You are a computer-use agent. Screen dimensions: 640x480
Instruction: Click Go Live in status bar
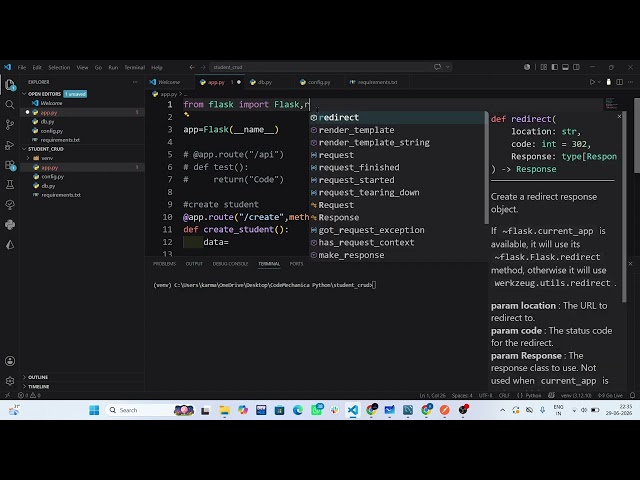(x=610, y=395)
